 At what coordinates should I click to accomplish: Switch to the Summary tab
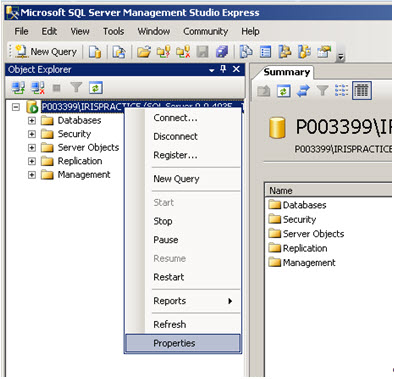pos(286,72)
